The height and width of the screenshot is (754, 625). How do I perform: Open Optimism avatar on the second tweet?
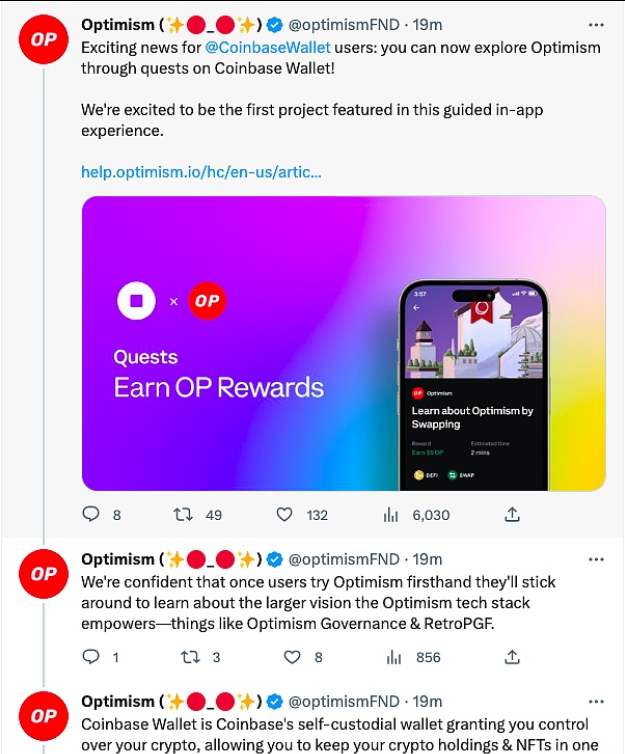(x=44, y=575)
